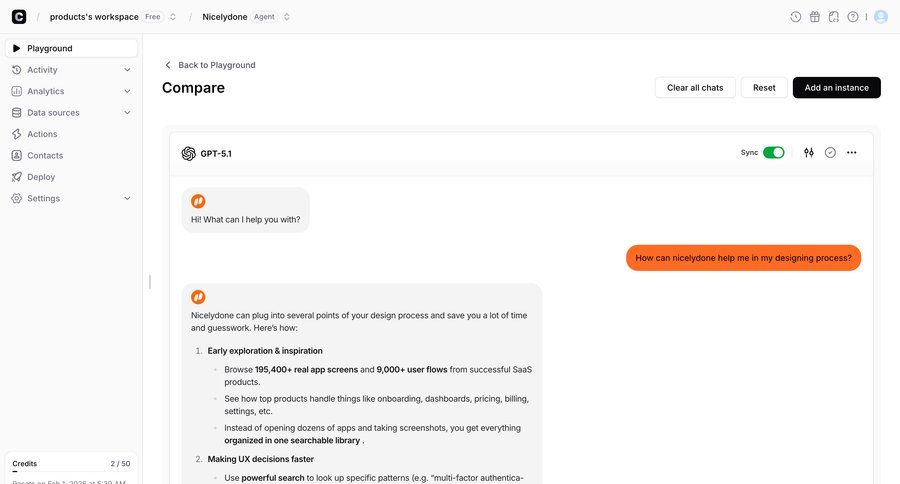Click the Contacts icon in sidebar
Image resolution: width=900 pixels, height=484 pixels.
(x=17, y=156)
